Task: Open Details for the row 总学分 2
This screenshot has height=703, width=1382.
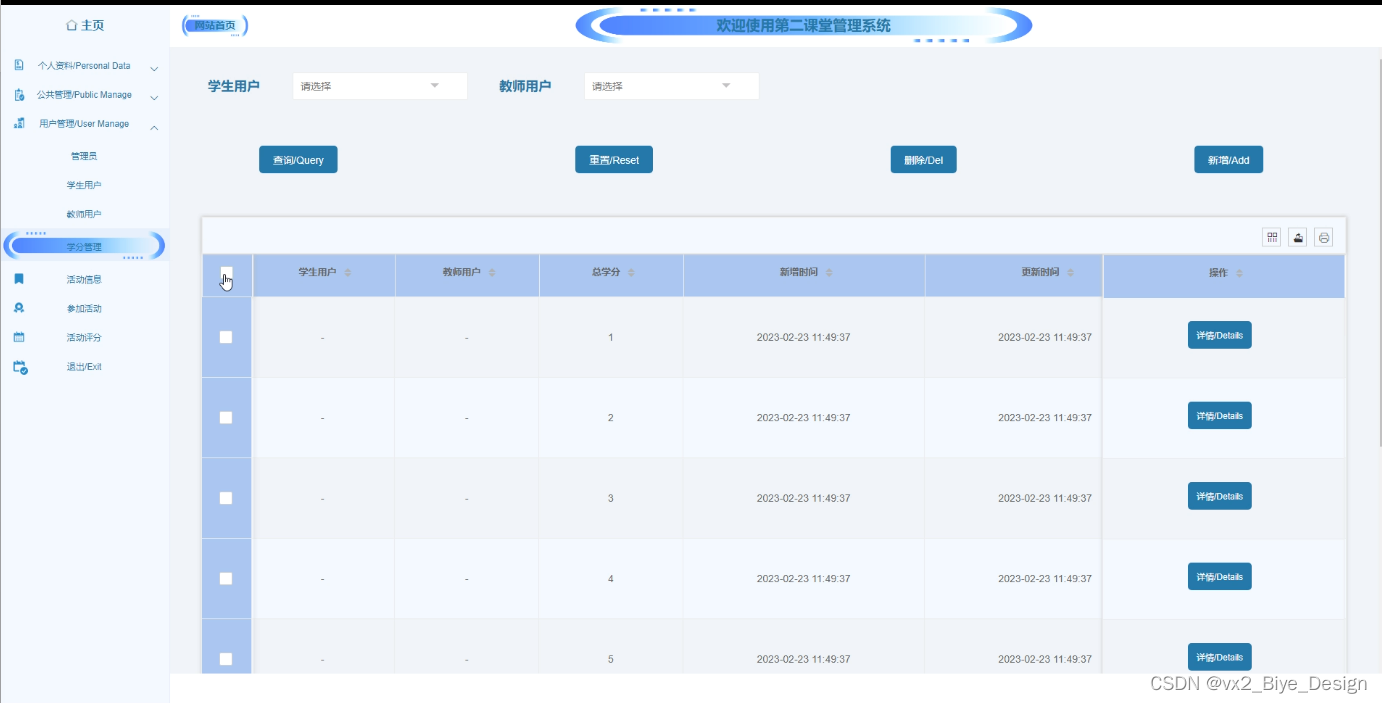Action: click(x=1219, y=416)
